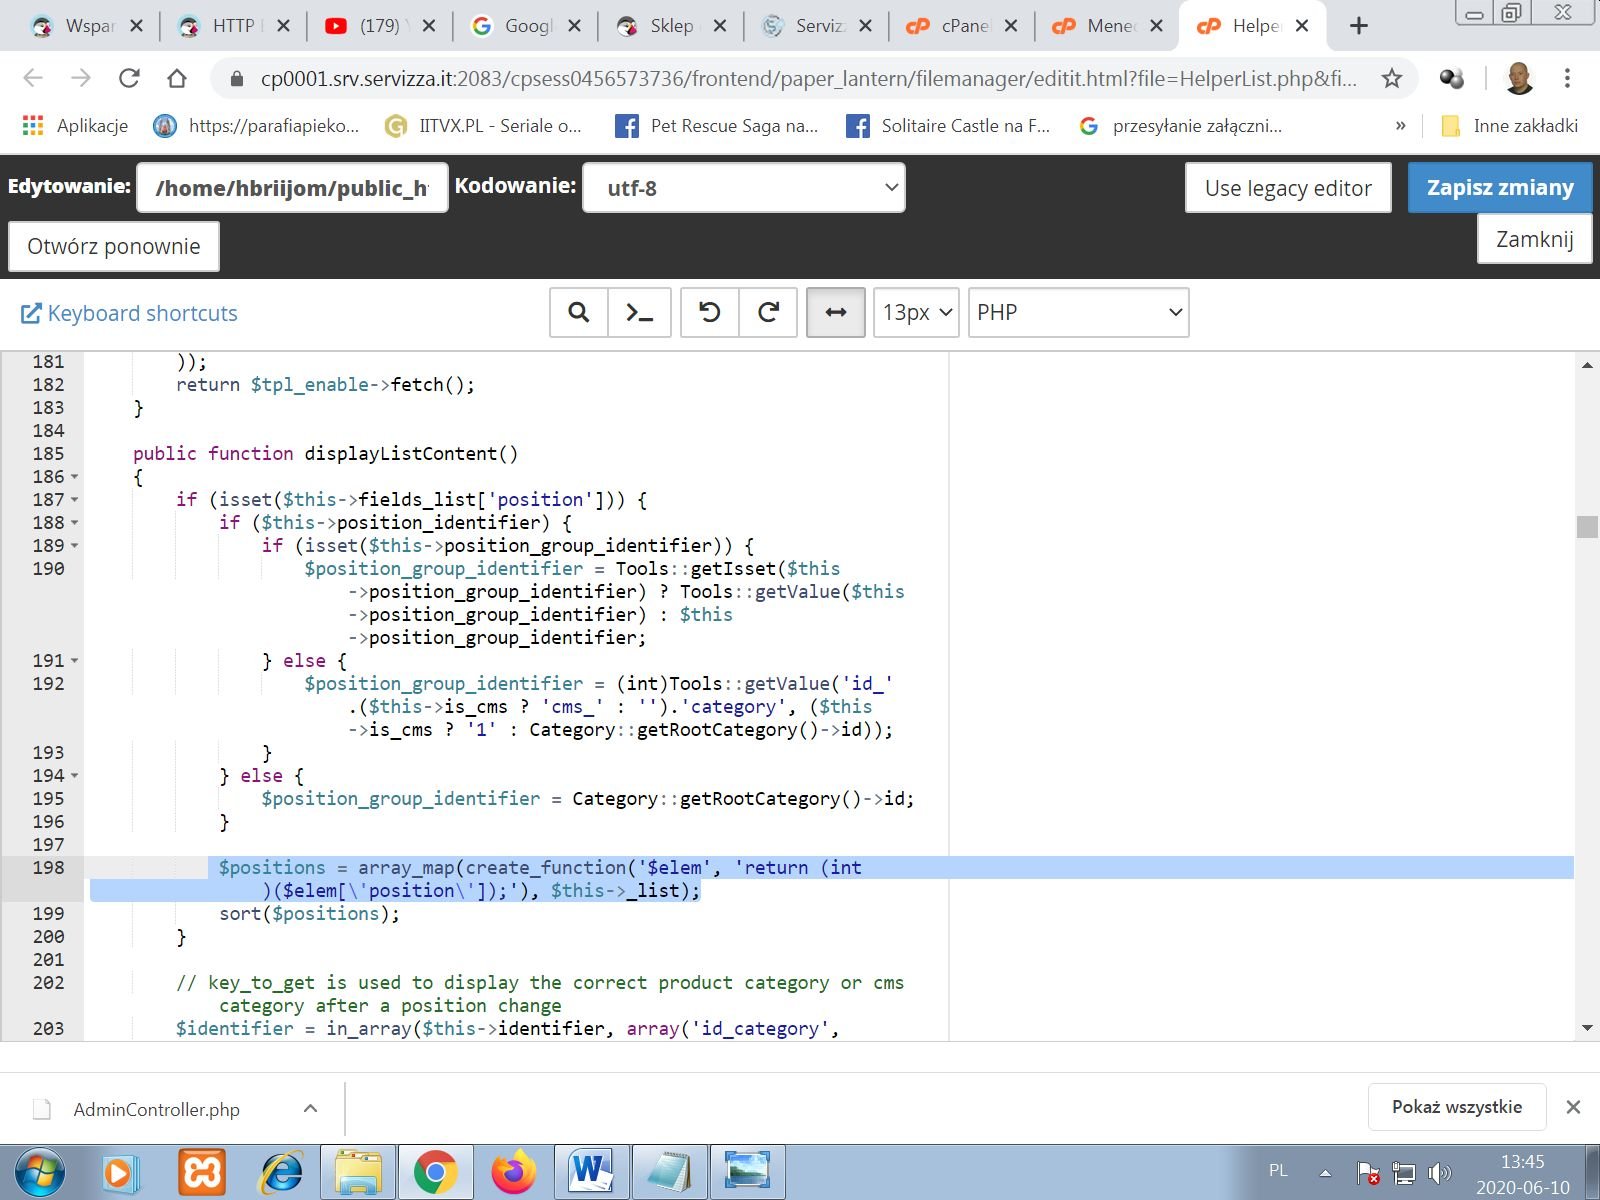Collapse code fold at line 194
This screenshot has height=1200, width=1600.
point(75,776)
